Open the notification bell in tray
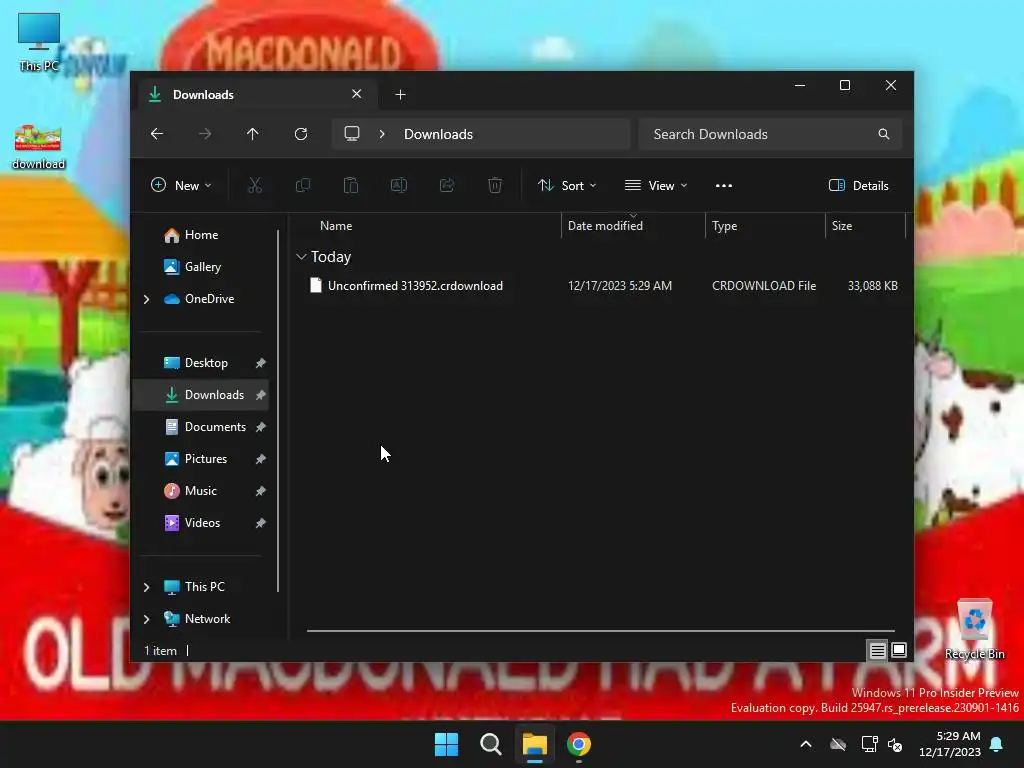 [x=997, y=744]
